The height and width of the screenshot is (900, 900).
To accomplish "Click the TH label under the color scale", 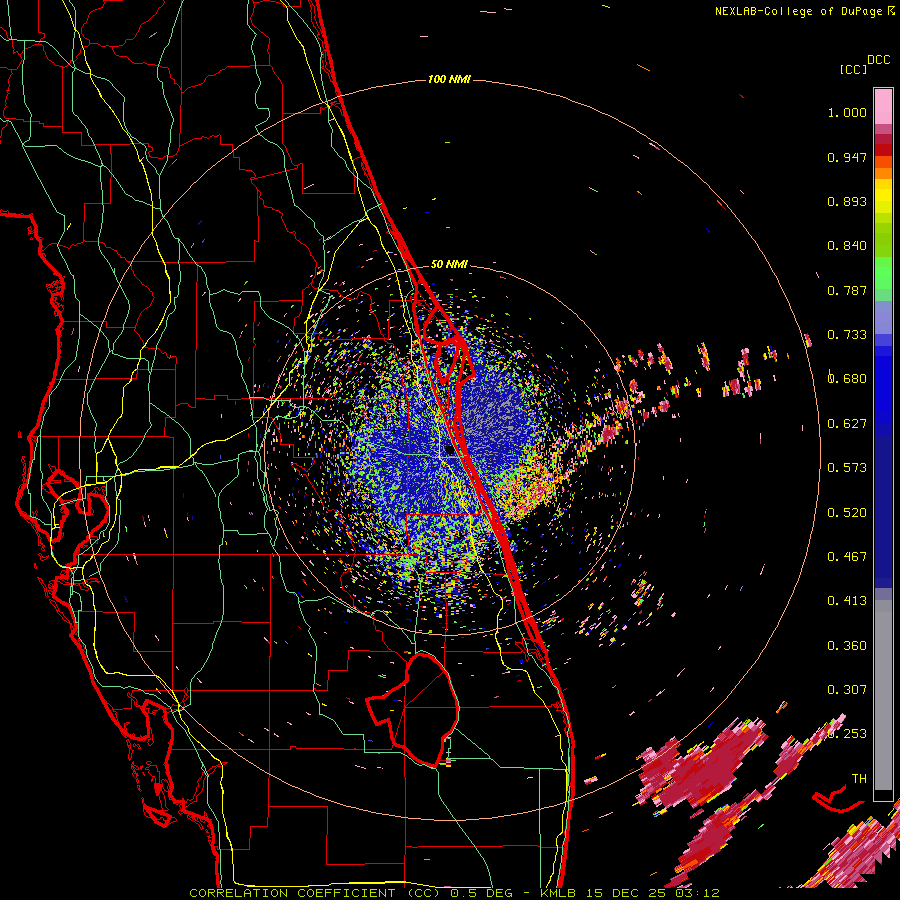I will 859,779.
